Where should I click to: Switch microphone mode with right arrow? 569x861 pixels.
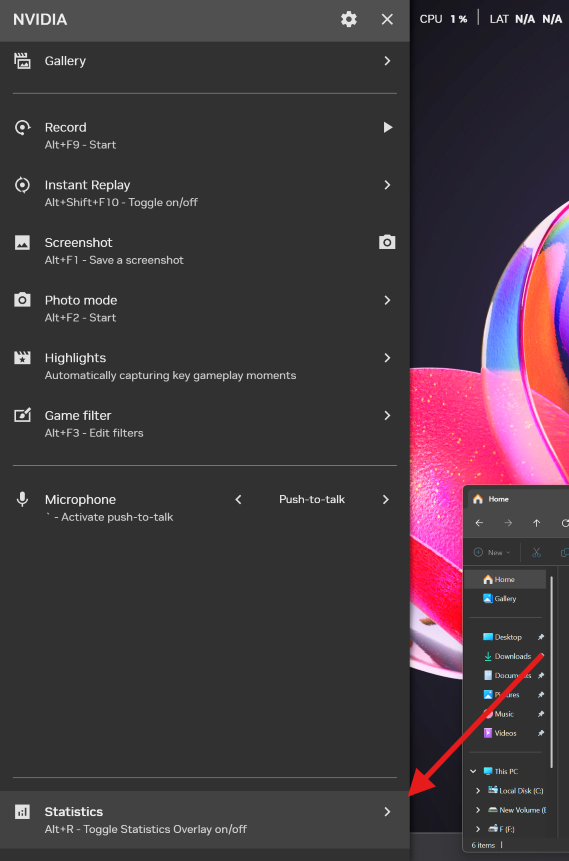tap(386, 500)
